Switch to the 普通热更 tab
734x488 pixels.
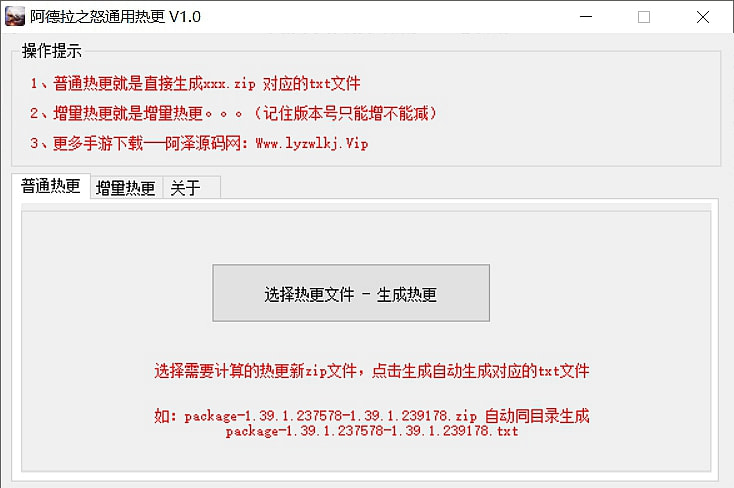[51, 186]
